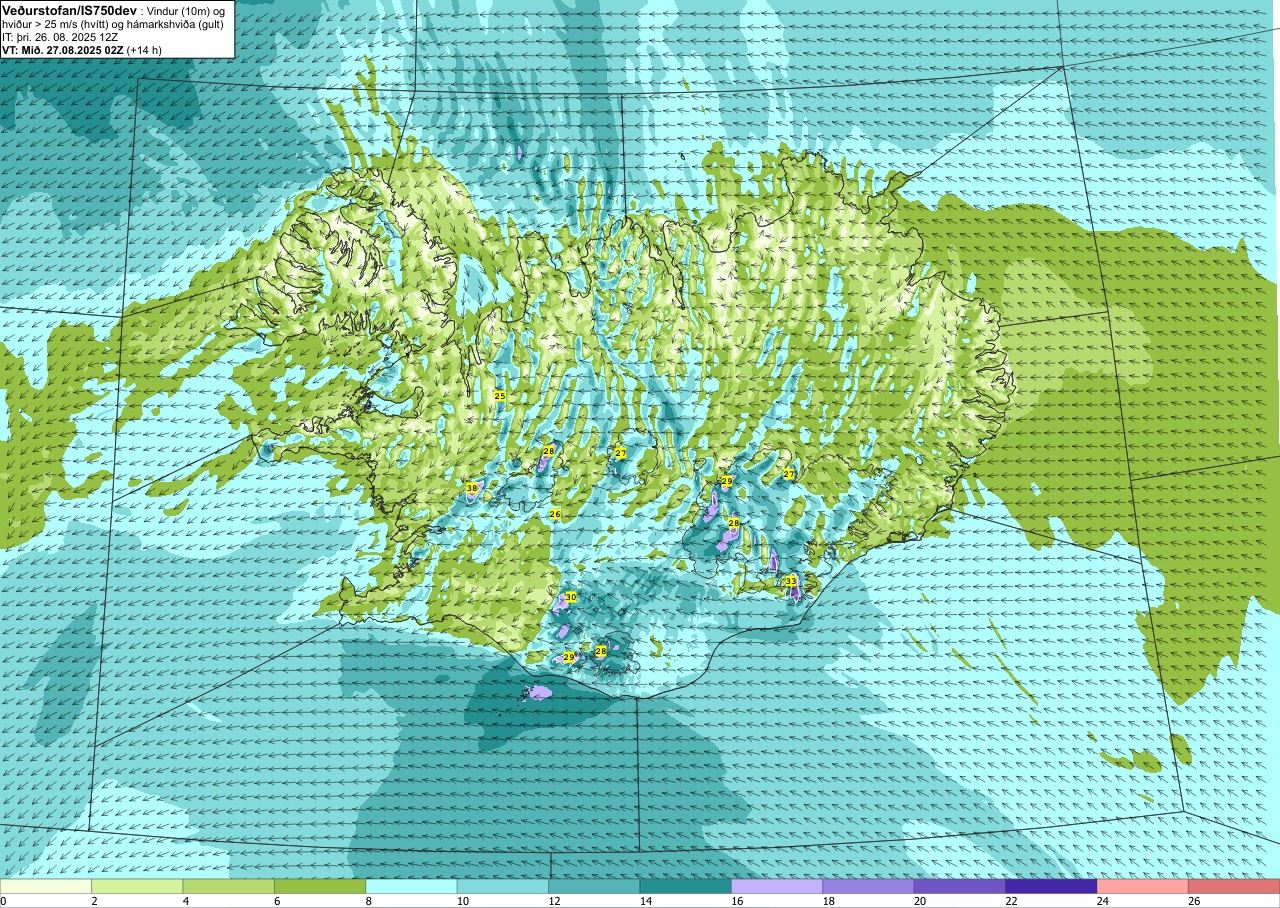Select the 2–4 m/s light green legend swatch

(137, 886)
